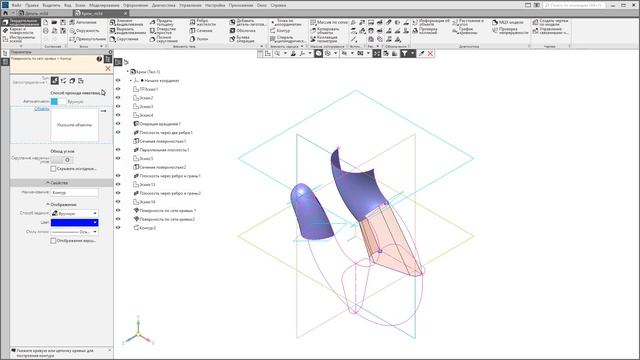The height and width of the screenshot is (360, 640).
Task: Select Инструменты эскиза toolset
Action: [x=21, y=39]
